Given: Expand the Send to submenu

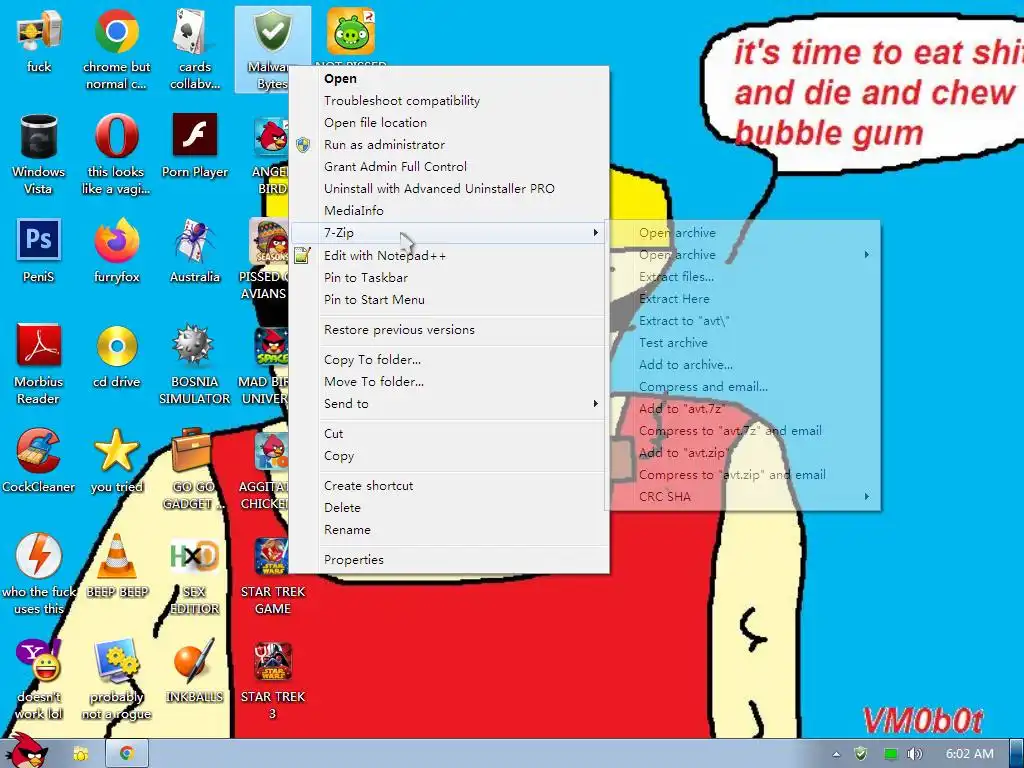Looking at the screenshot, I should click(x=449, y=404).
